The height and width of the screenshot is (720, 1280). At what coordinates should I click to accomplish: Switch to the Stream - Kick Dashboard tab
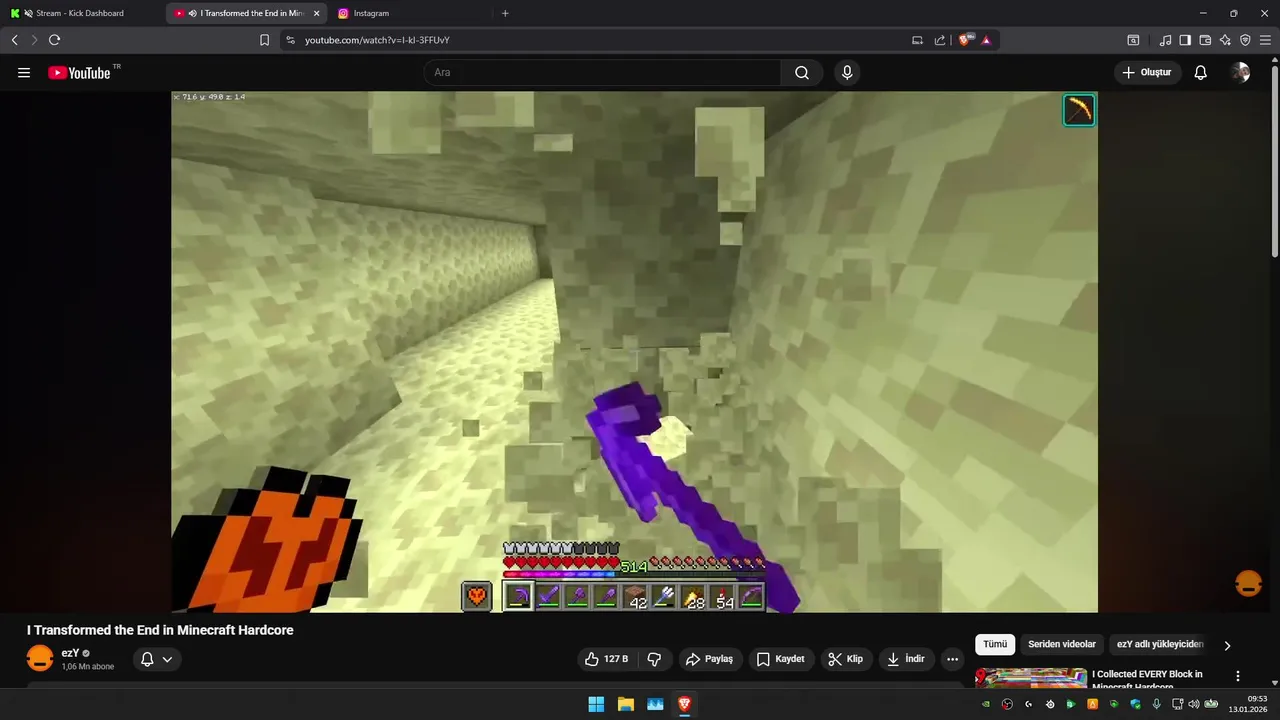tap(80, 13)
